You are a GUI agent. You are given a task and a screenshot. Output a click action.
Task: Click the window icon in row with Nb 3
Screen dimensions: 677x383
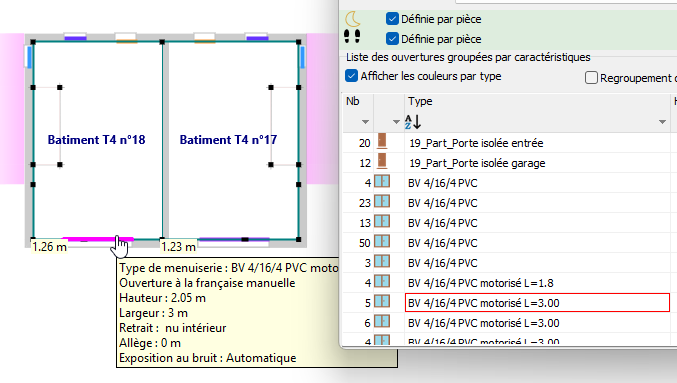382,262
